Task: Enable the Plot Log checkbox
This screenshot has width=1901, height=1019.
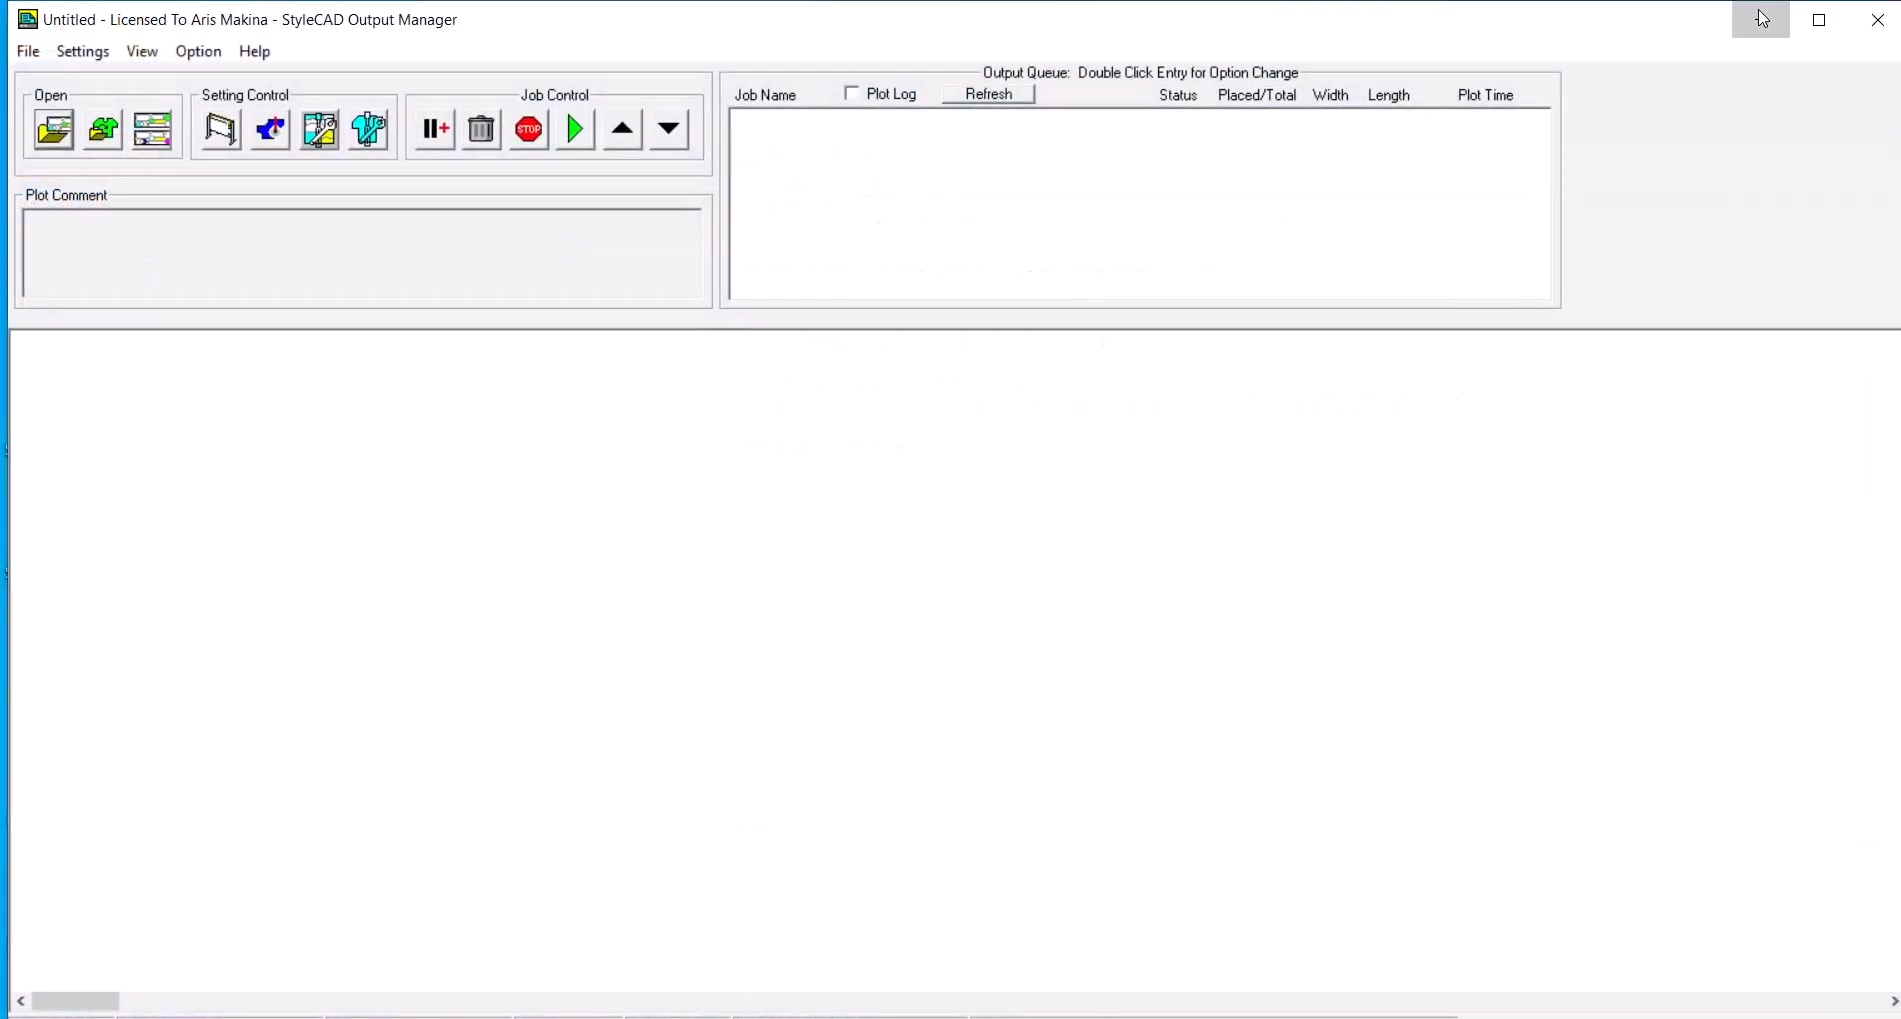Action: [x=852, y=93]
